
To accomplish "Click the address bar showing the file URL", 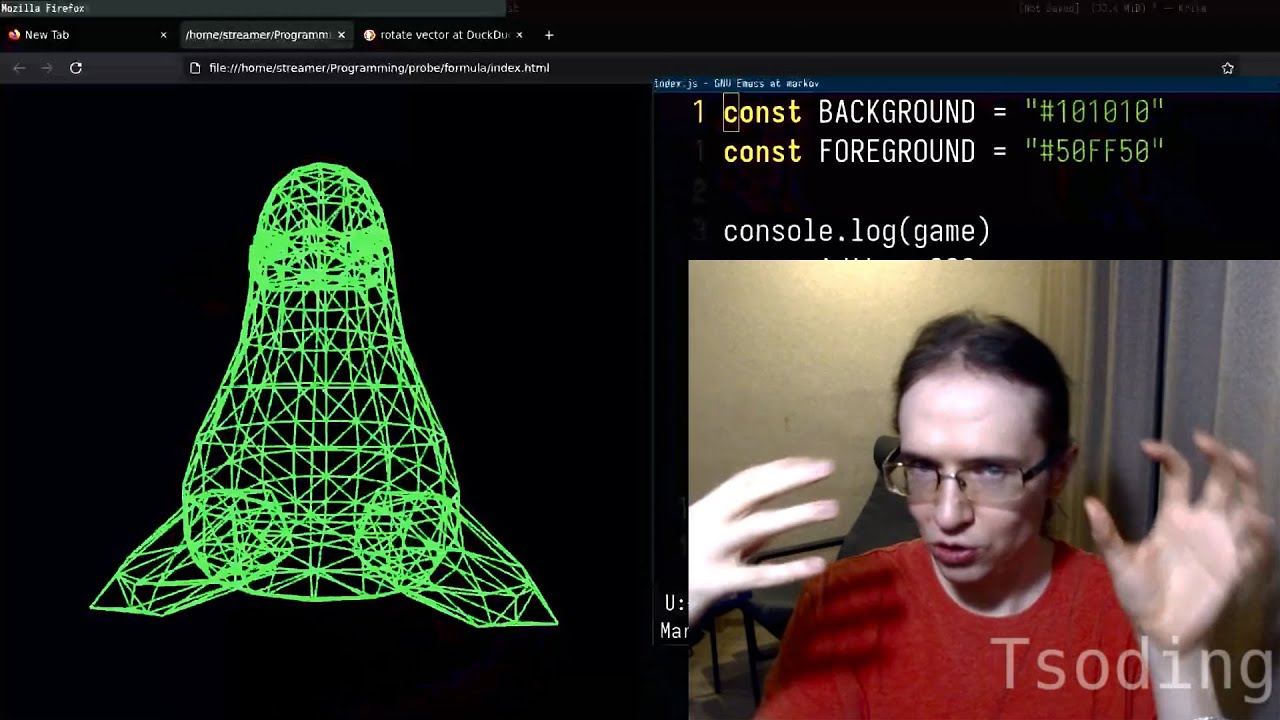I will (370, 67).
